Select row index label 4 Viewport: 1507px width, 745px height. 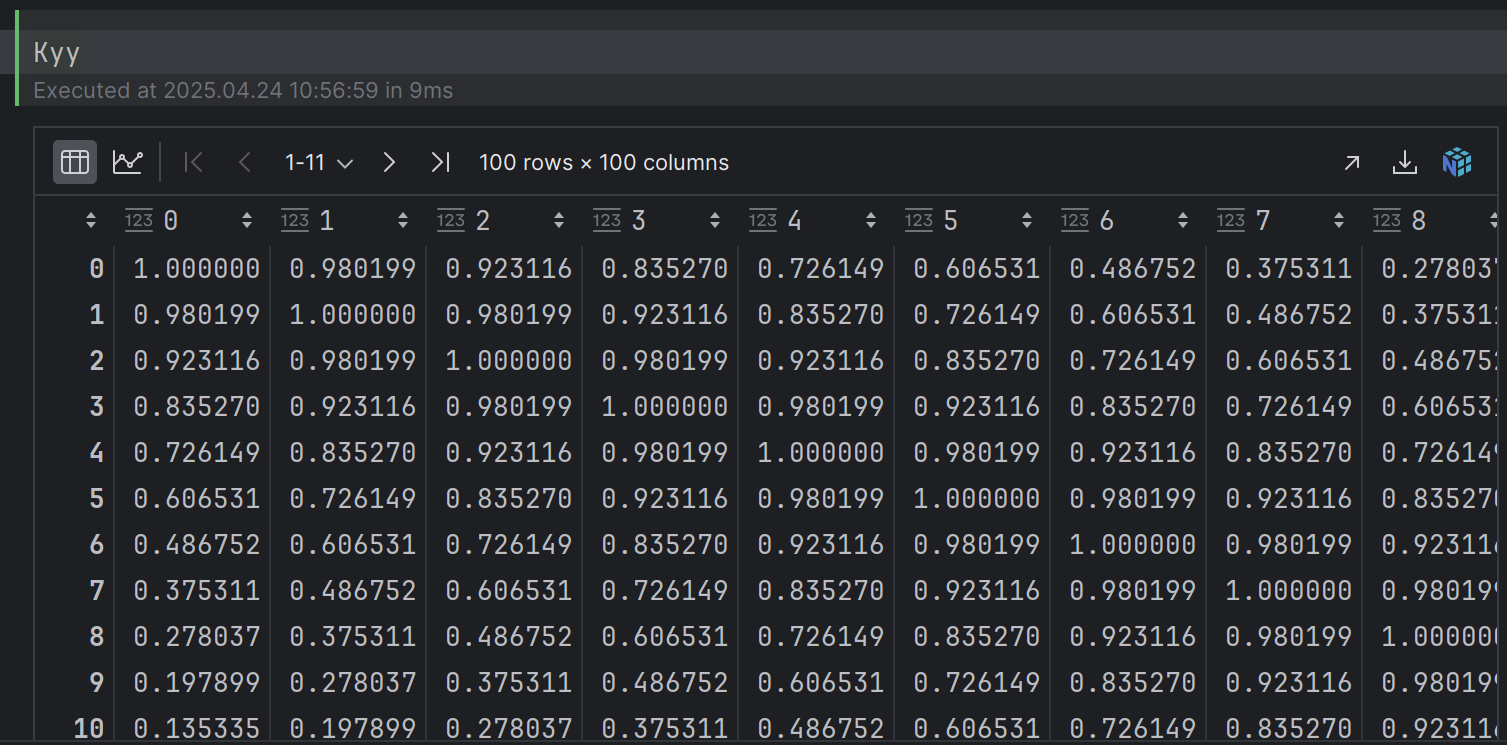pos(96,452)
